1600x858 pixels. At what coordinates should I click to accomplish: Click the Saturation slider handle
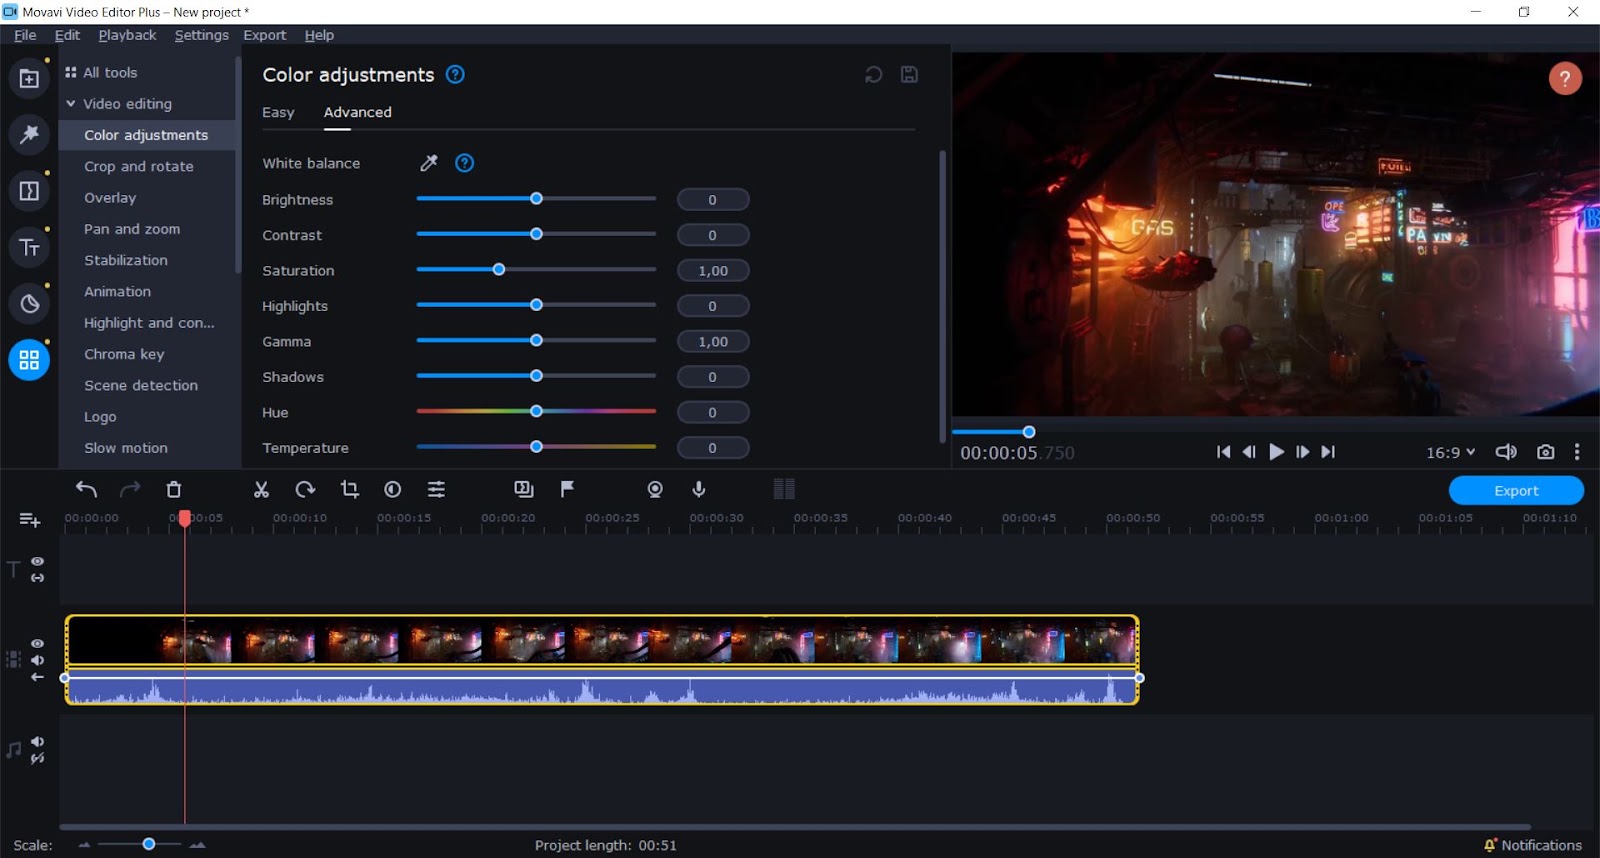click(499, 270)
